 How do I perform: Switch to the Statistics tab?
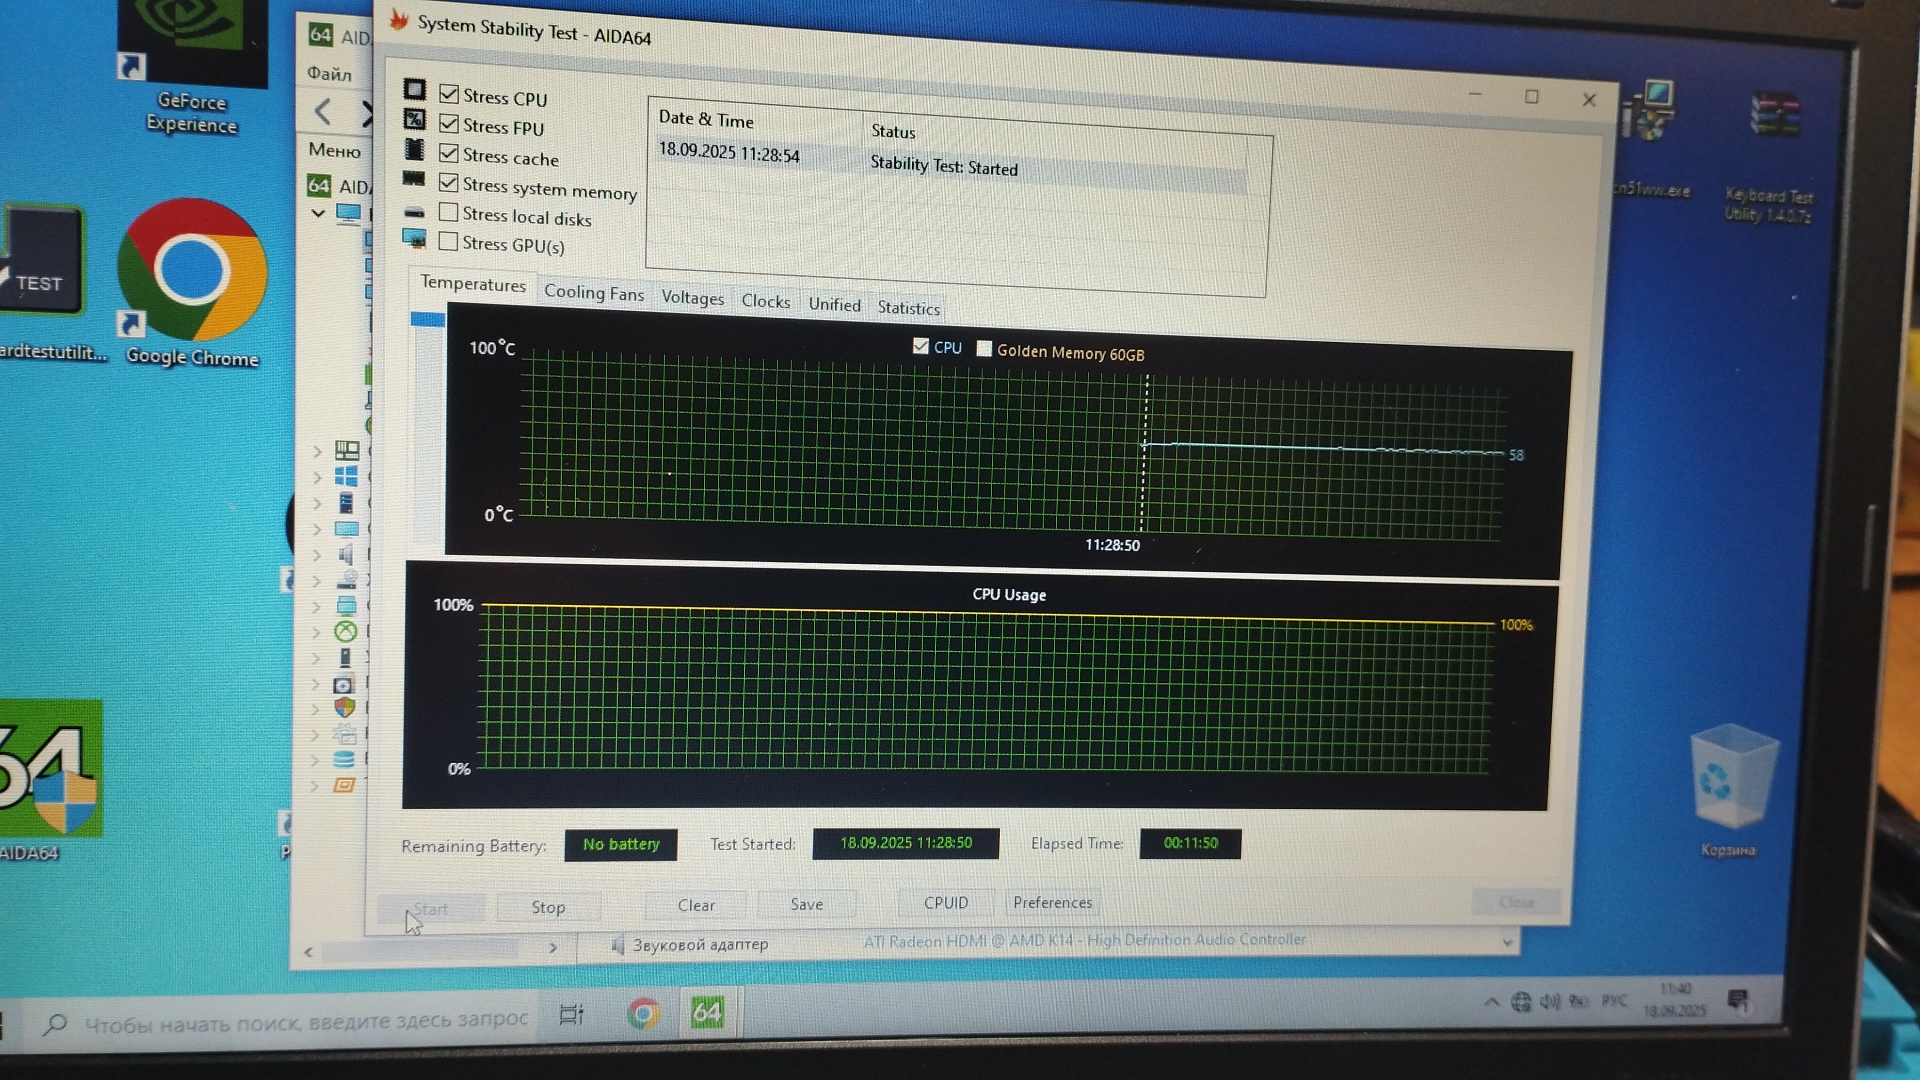tap(908, 308)
